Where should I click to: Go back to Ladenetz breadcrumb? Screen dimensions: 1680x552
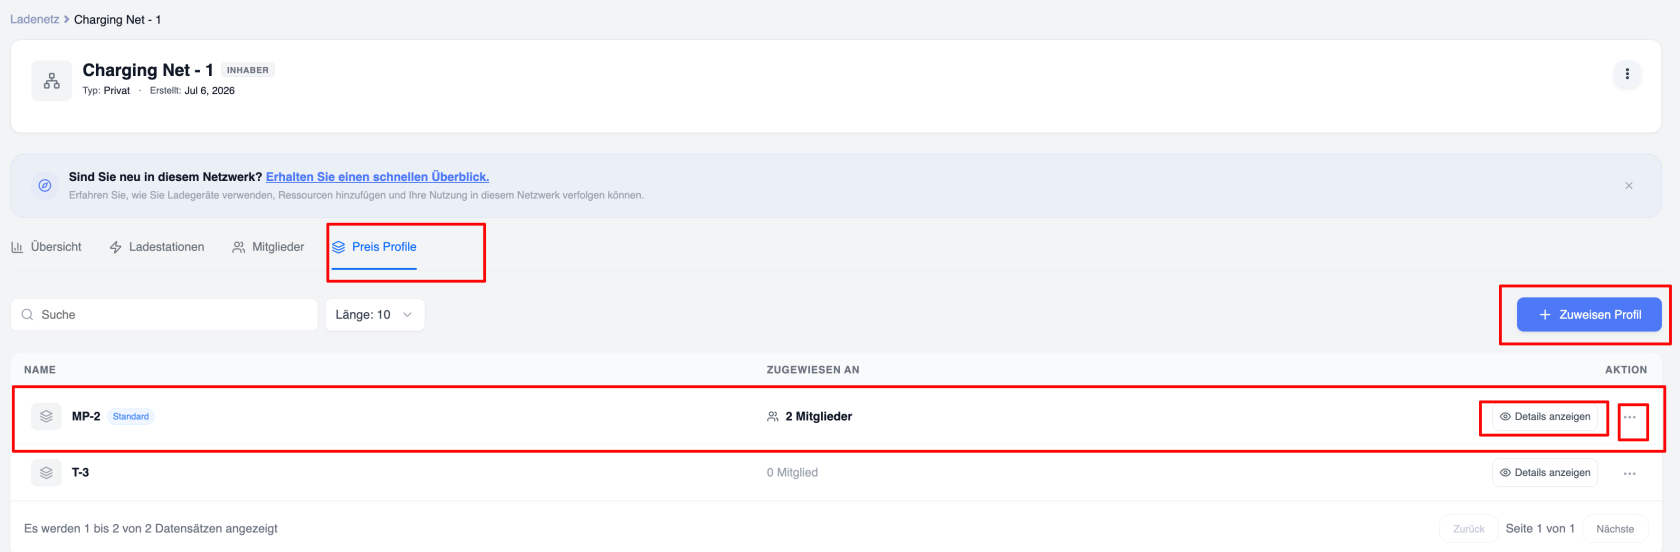point(34,19)
